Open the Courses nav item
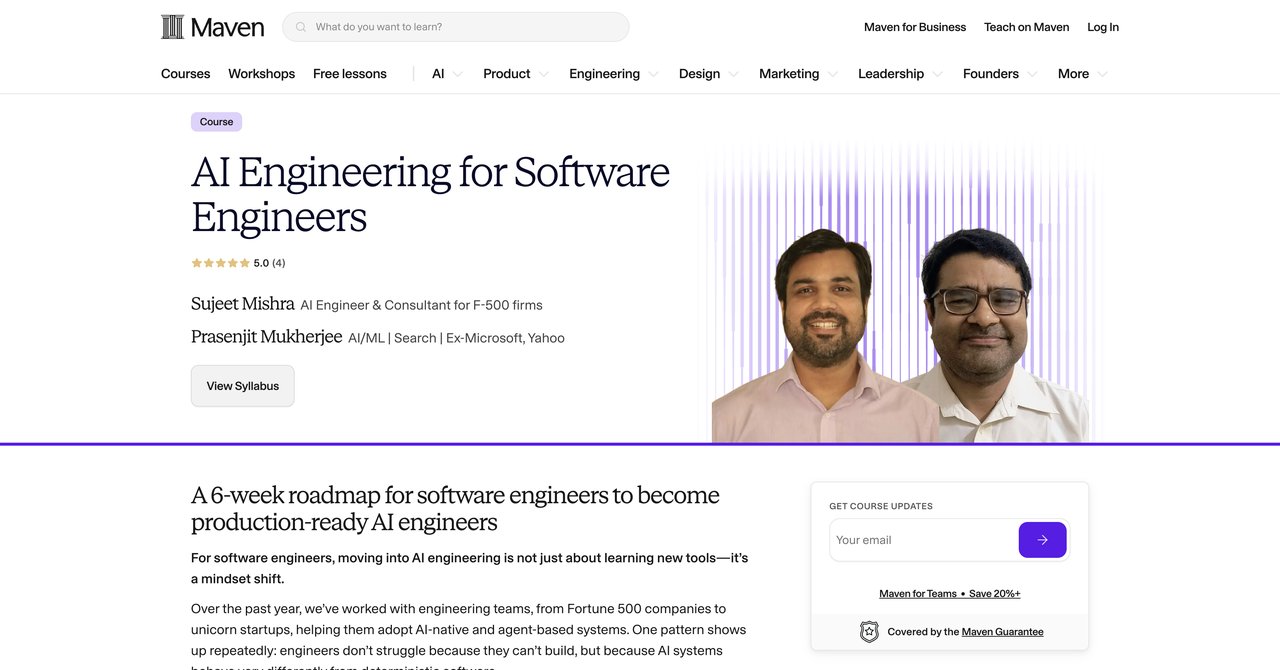 tap(186, 74)
